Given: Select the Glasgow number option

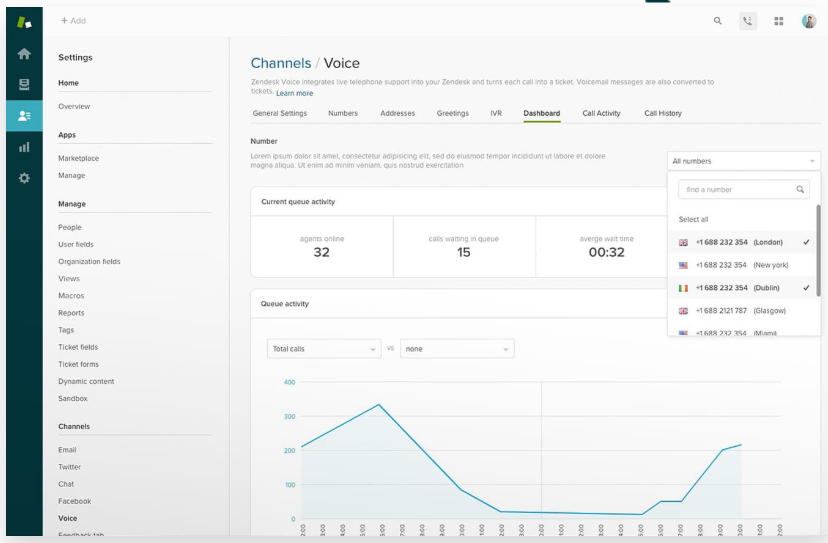Looking at the screenshot, I should tap(742, 311).
